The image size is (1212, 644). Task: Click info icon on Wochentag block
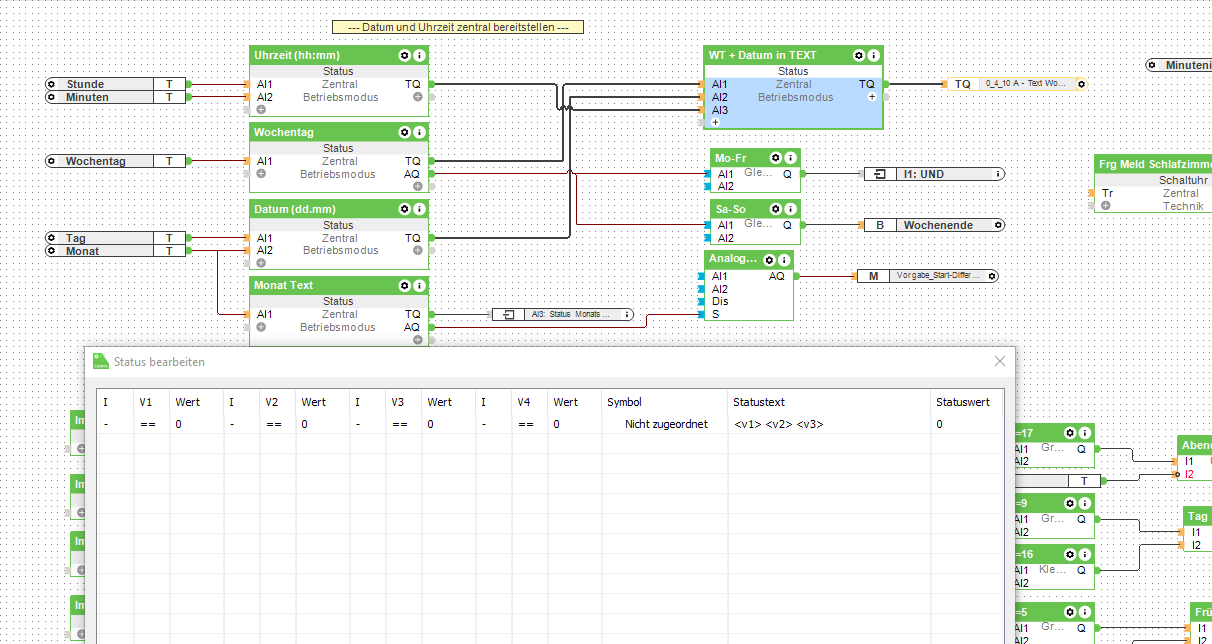tap(420, 132)
